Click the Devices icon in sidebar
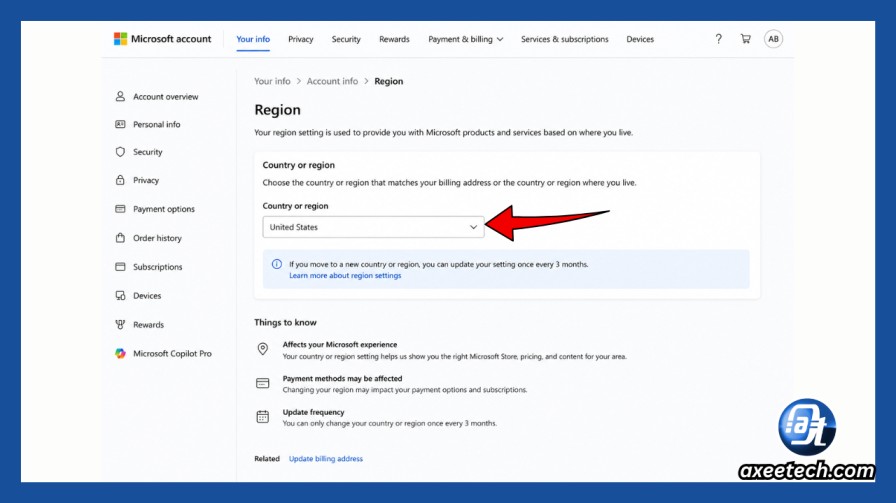Viewport: 896px width, 503px height. 120,295
